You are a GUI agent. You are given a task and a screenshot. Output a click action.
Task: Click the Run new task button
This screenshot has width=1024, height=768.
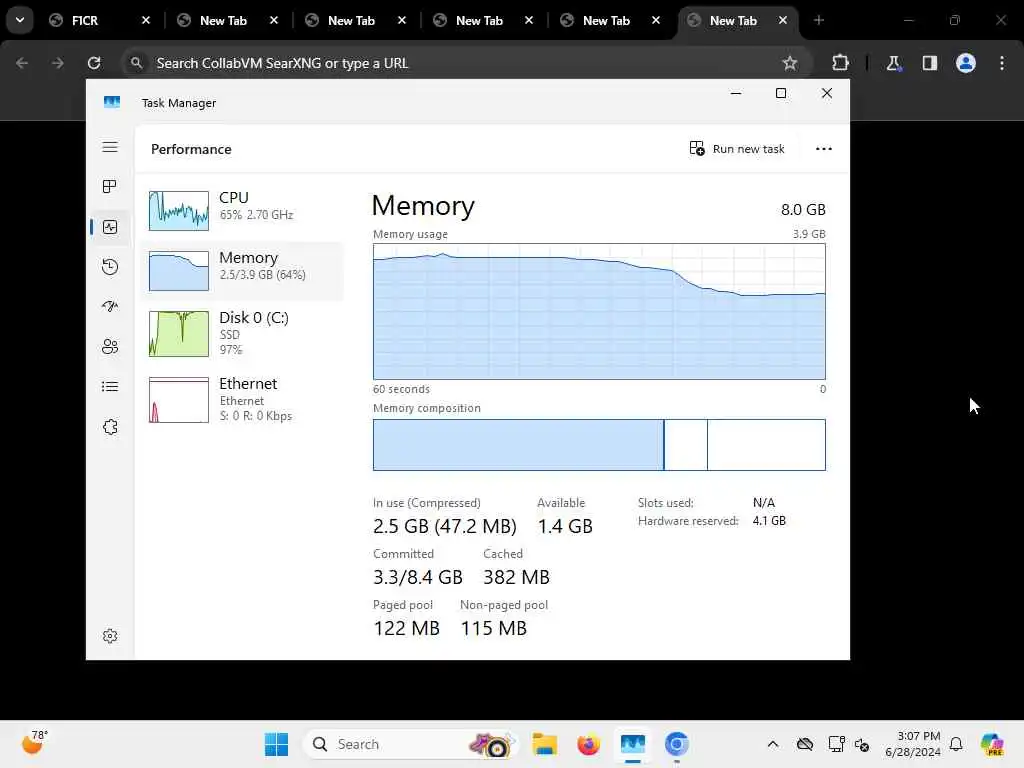[x=737, y=149]
